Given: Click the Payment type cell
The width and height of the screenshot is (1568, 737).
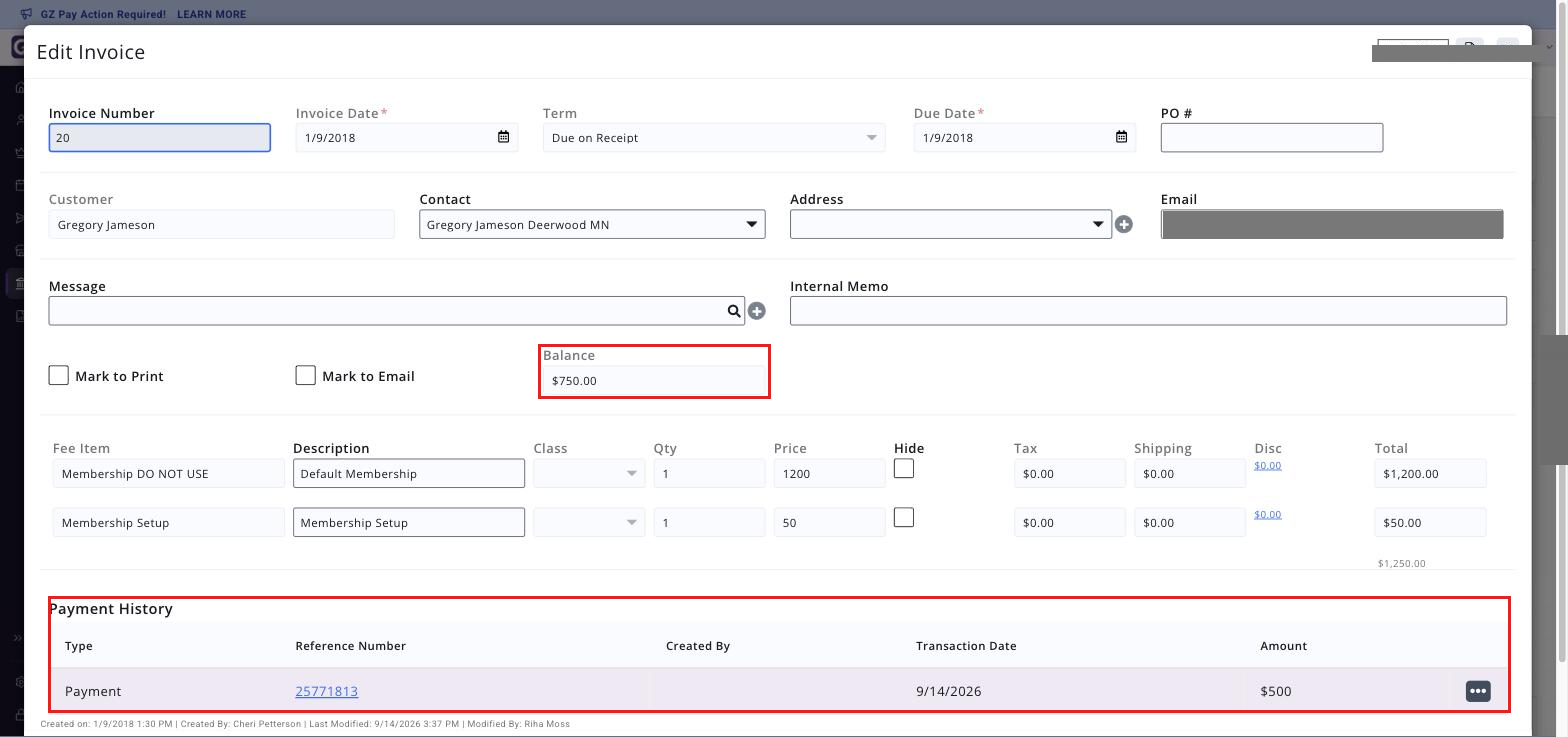Looking at the screenshot, I should [x=93, y=691].
